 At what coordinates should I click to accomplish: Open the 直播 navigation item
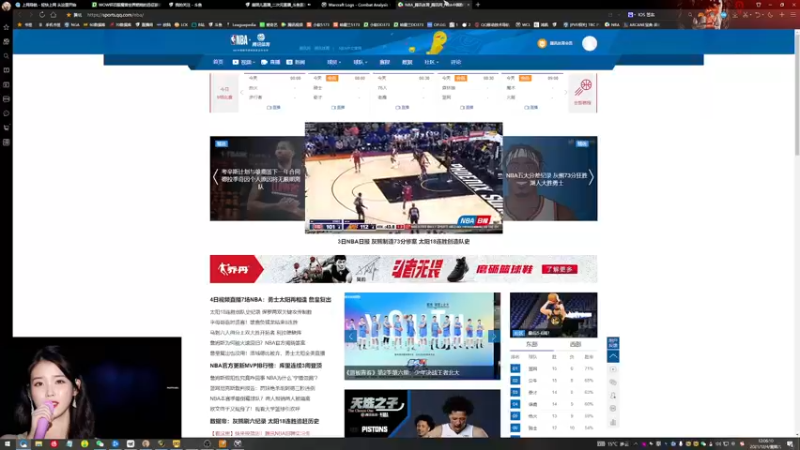pos(271,62)
